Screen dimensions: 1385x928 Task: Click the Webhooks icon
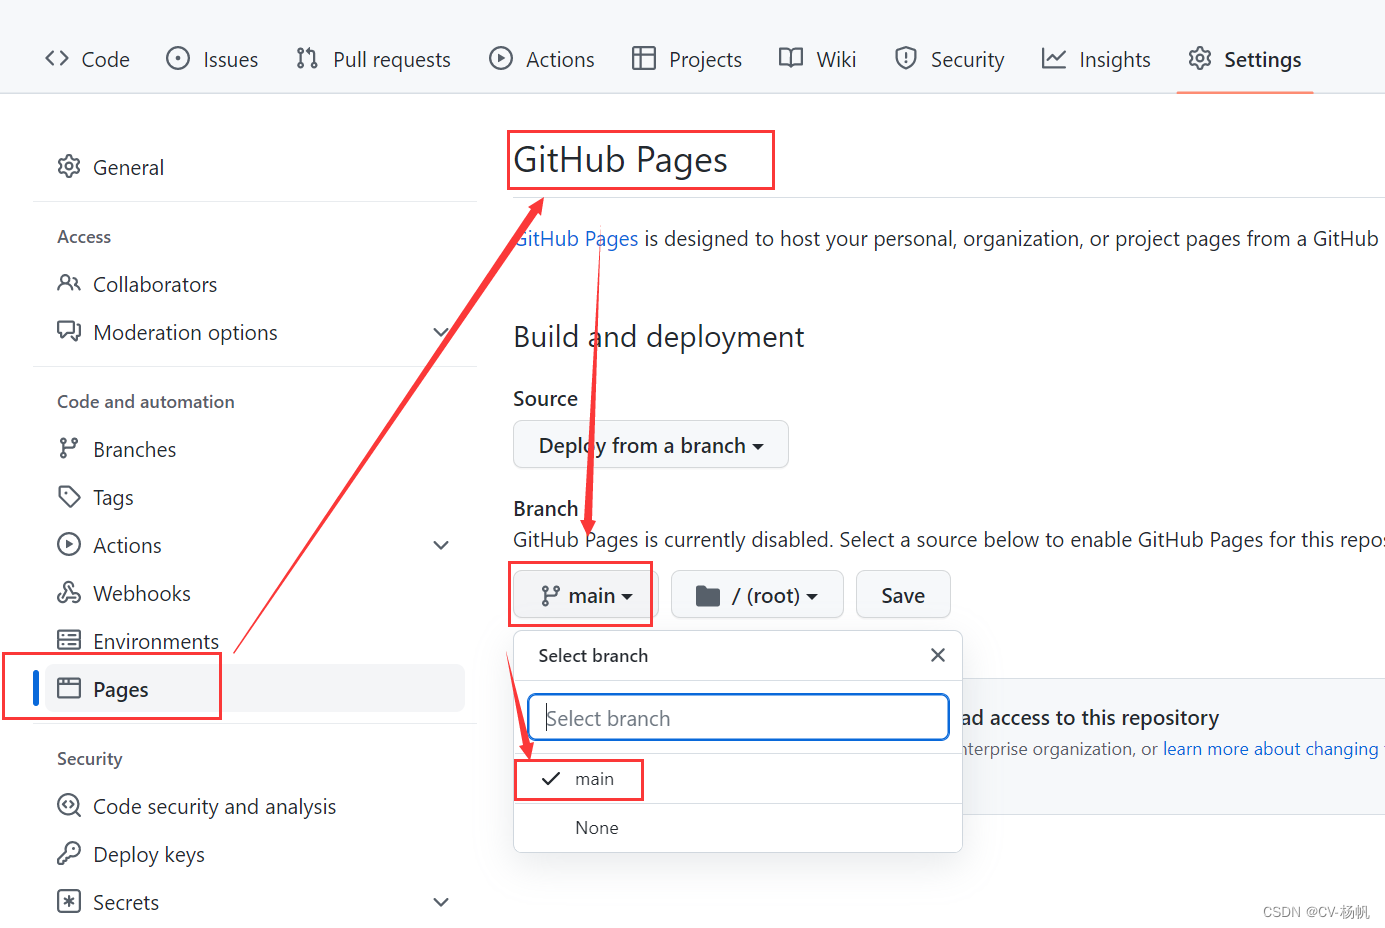point(69,593)
